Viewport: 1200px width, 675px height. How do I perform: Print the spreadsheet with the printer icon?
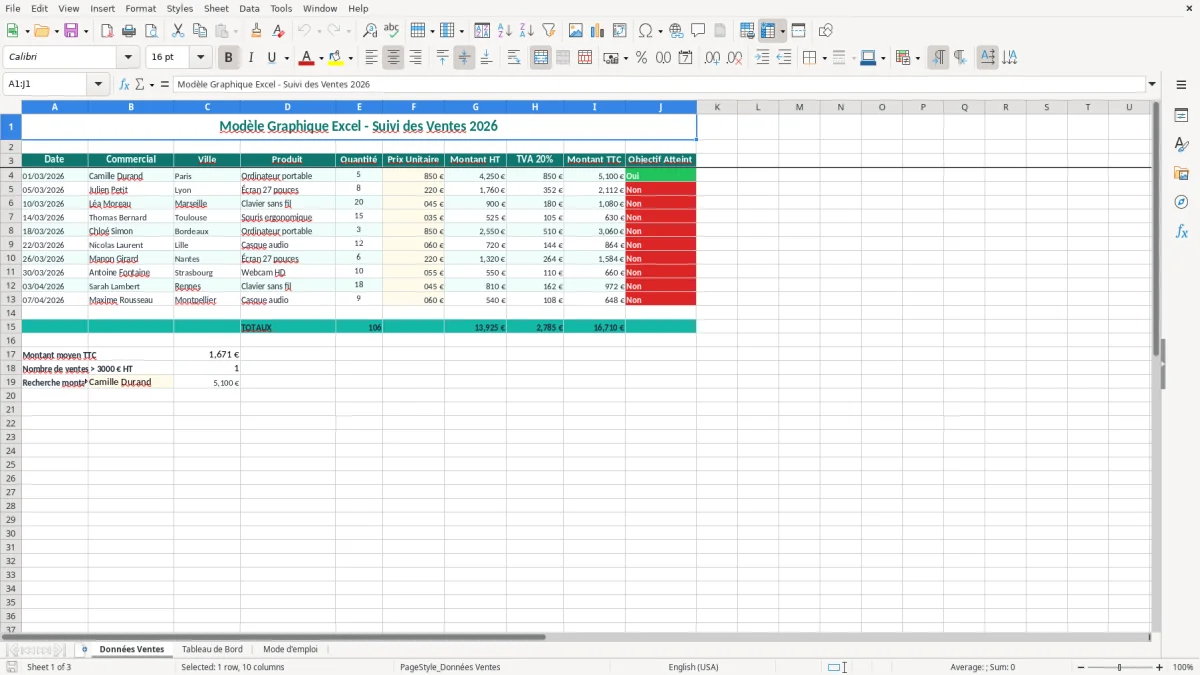pos(129,31)
